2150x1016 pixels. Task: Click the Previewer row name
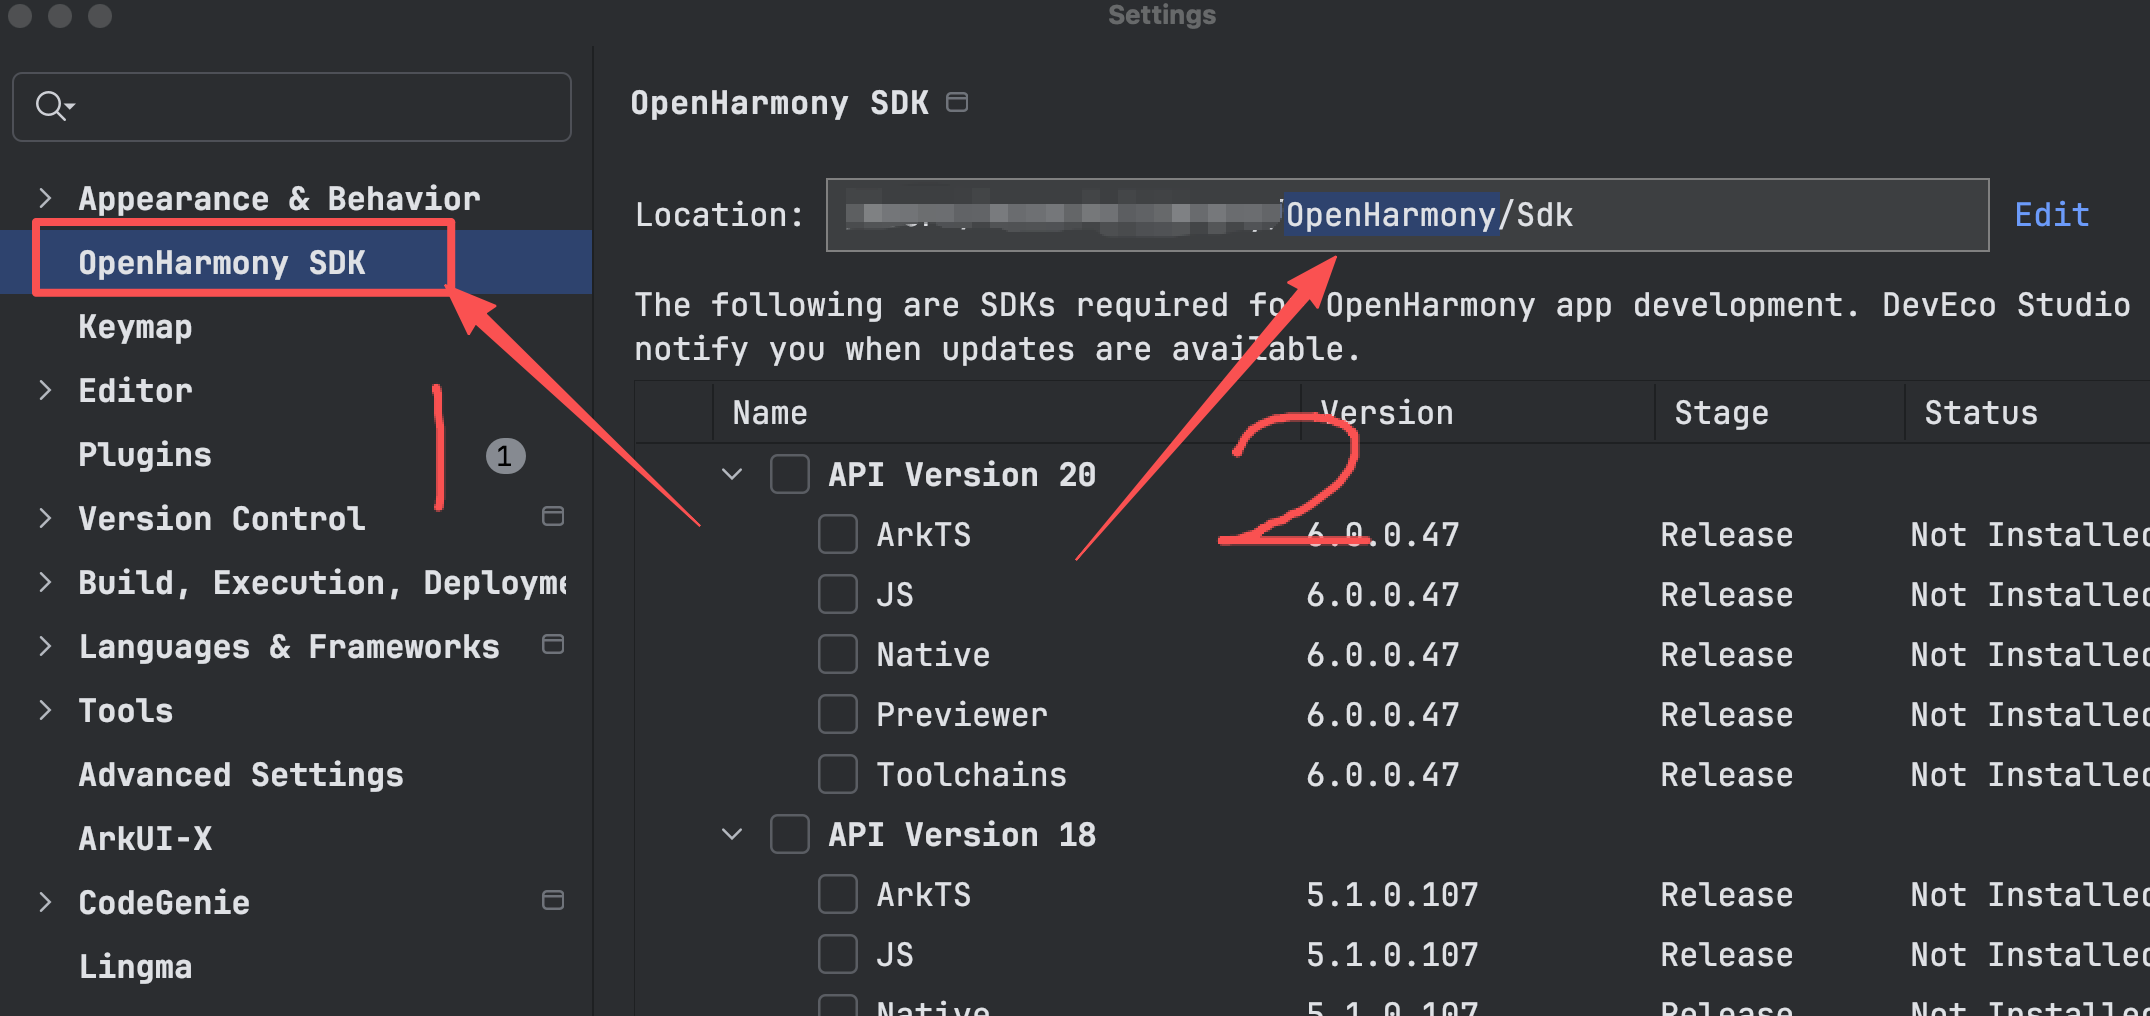tap(962, 714)
